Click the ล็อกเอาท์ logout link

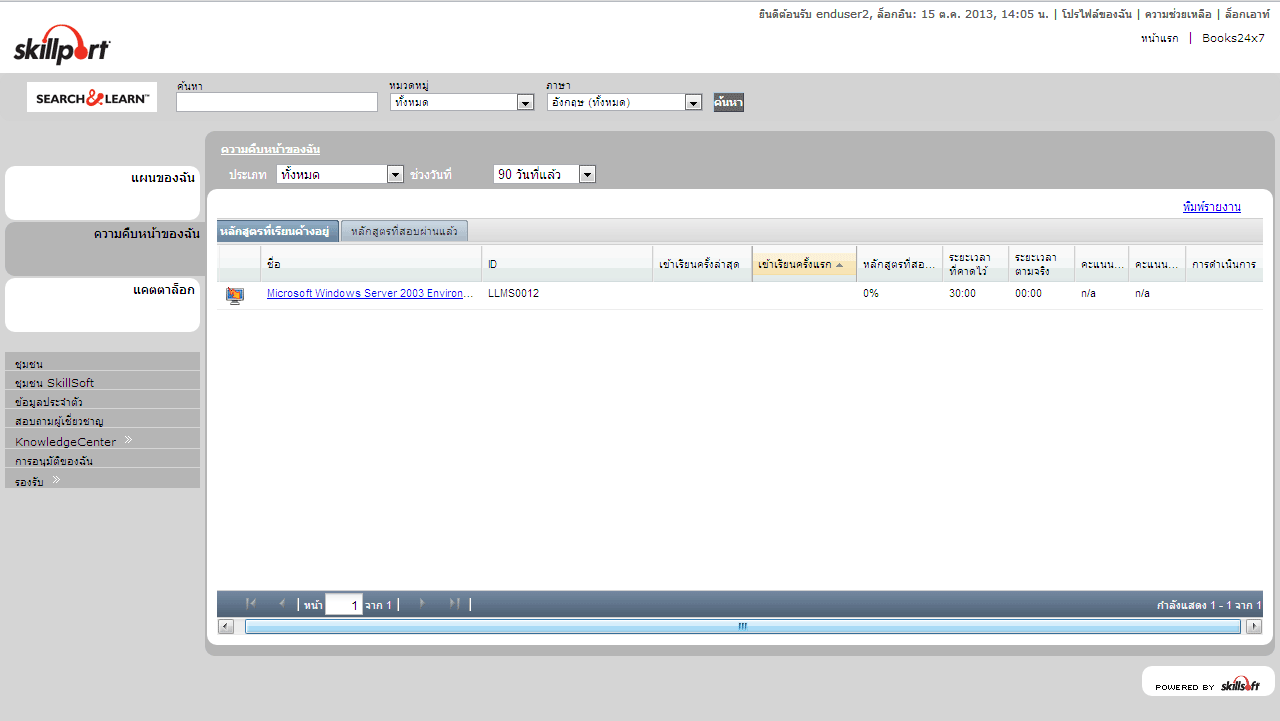[x=1247, y=14]
